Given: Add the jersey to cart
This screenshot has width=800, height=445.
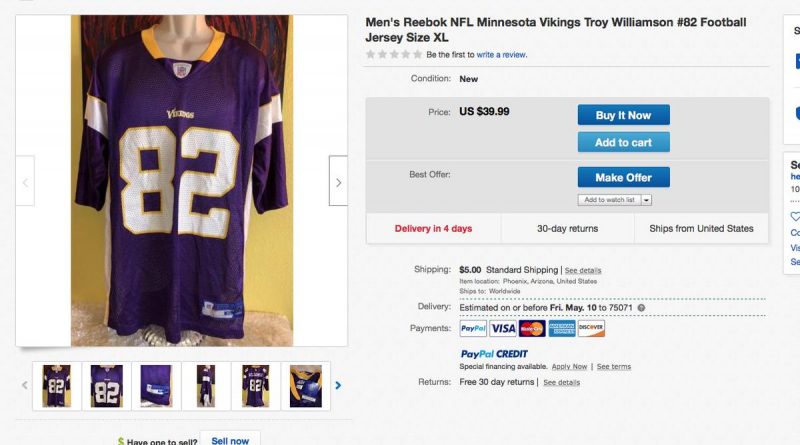Looking at the screenshot, I should (x=623, y=142).
